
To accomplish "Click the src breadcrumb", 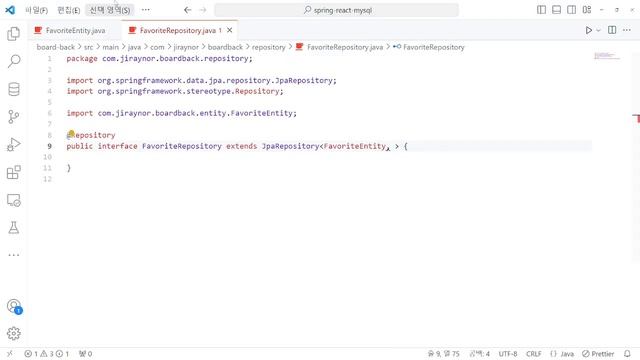I will [89, 47].
